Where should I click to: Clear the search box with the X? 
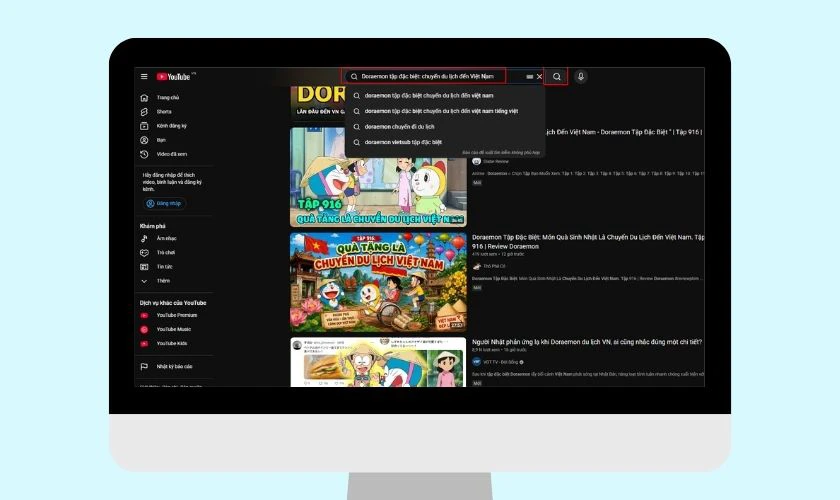(539, 77)
